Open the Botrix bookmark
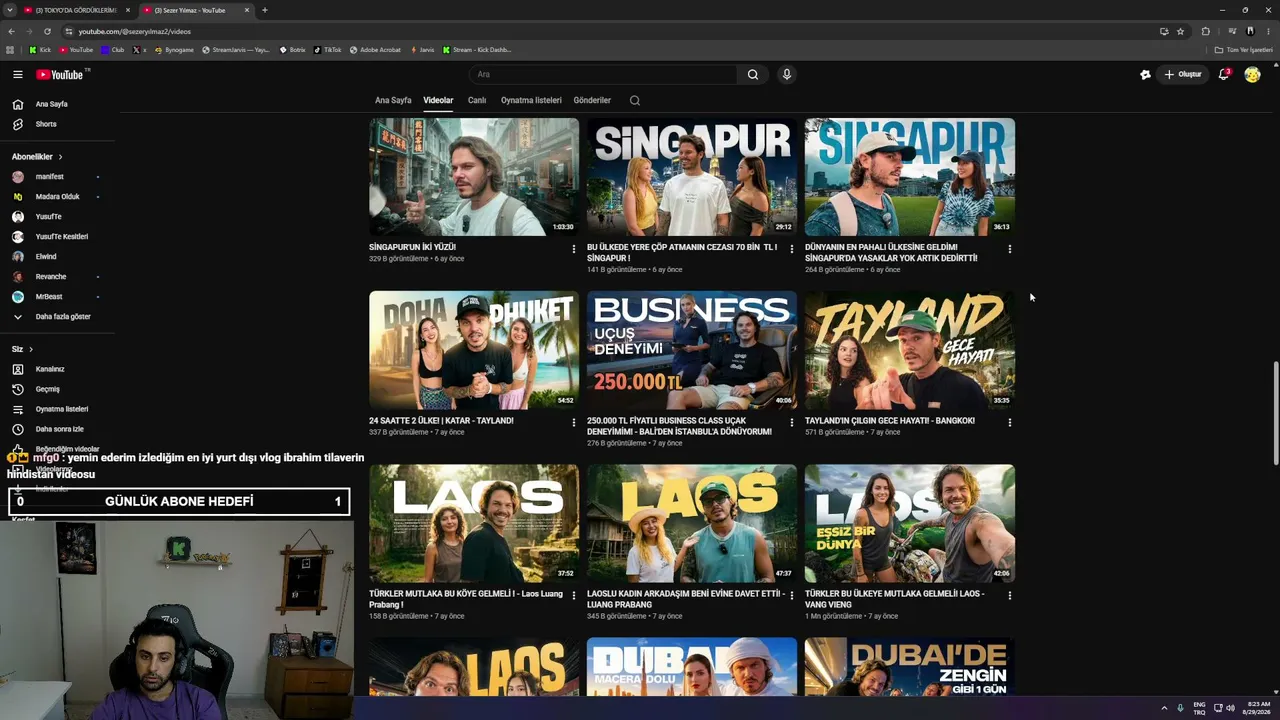 292,49
